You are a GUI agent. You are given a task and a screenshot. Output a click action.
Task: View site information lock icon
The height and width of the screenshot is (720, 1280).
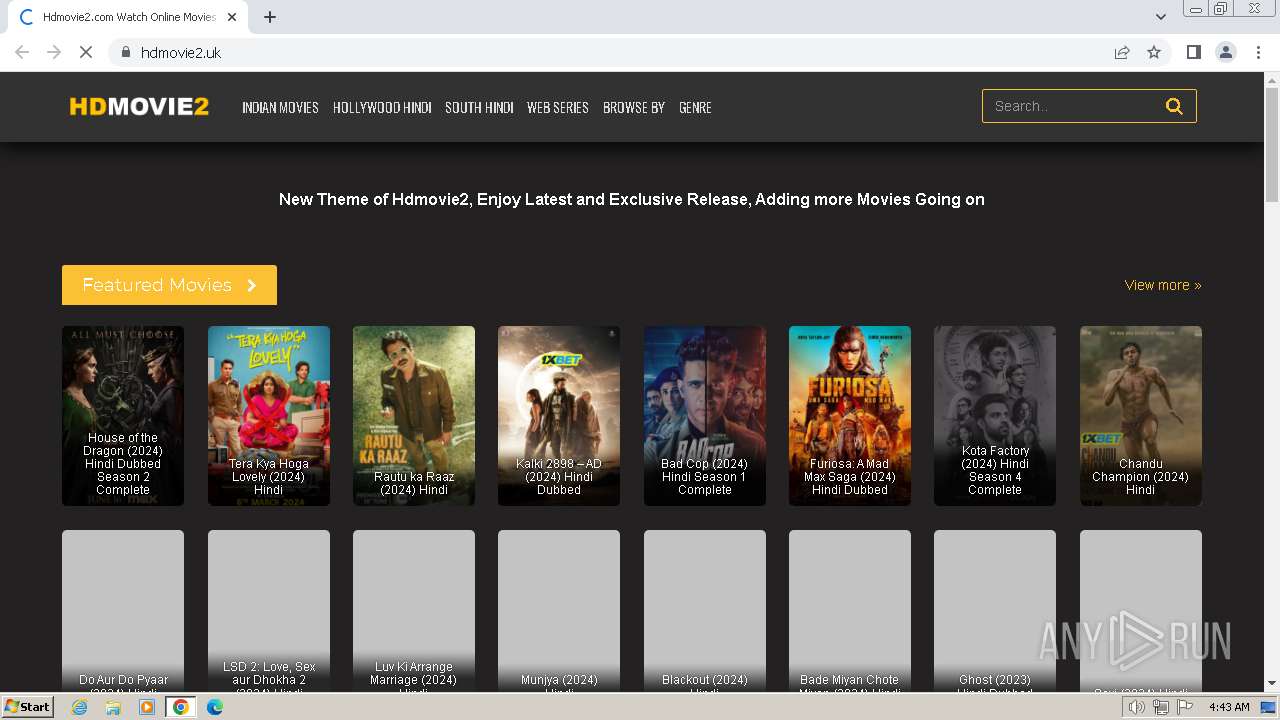(125, 52)
